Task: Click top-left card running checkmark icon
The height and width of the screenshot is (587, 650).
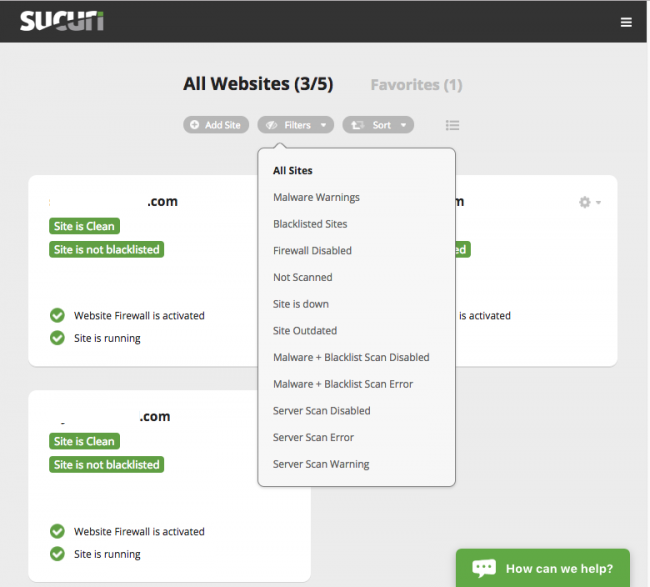Action: coord(57,338)
